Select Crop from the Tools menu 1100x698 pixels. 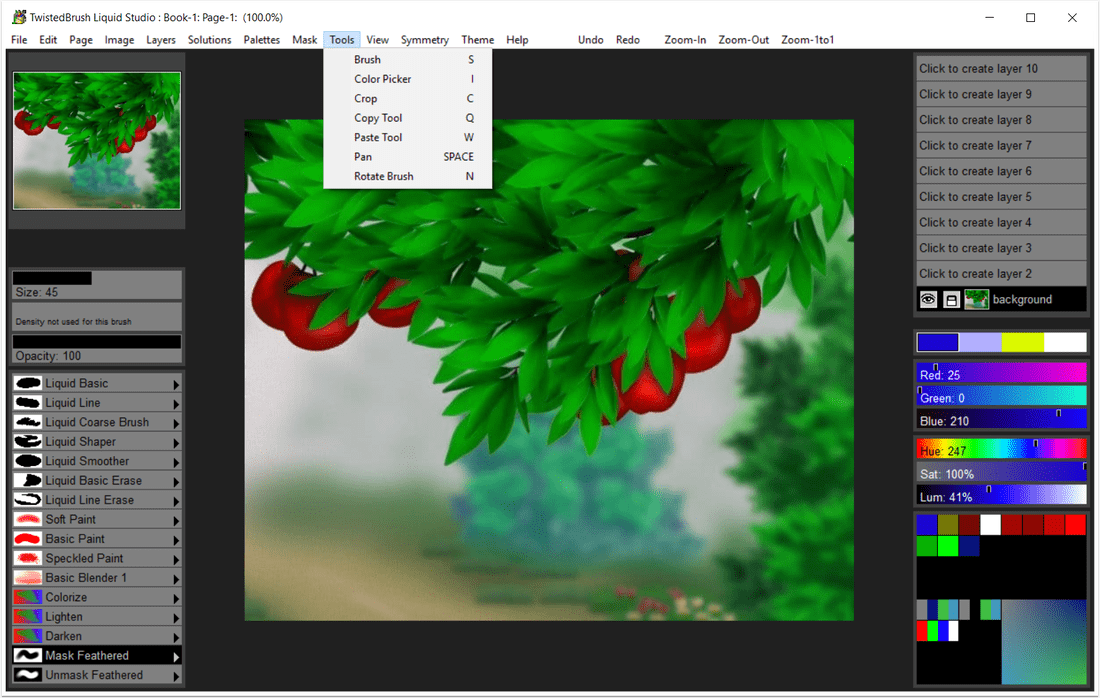408,99
